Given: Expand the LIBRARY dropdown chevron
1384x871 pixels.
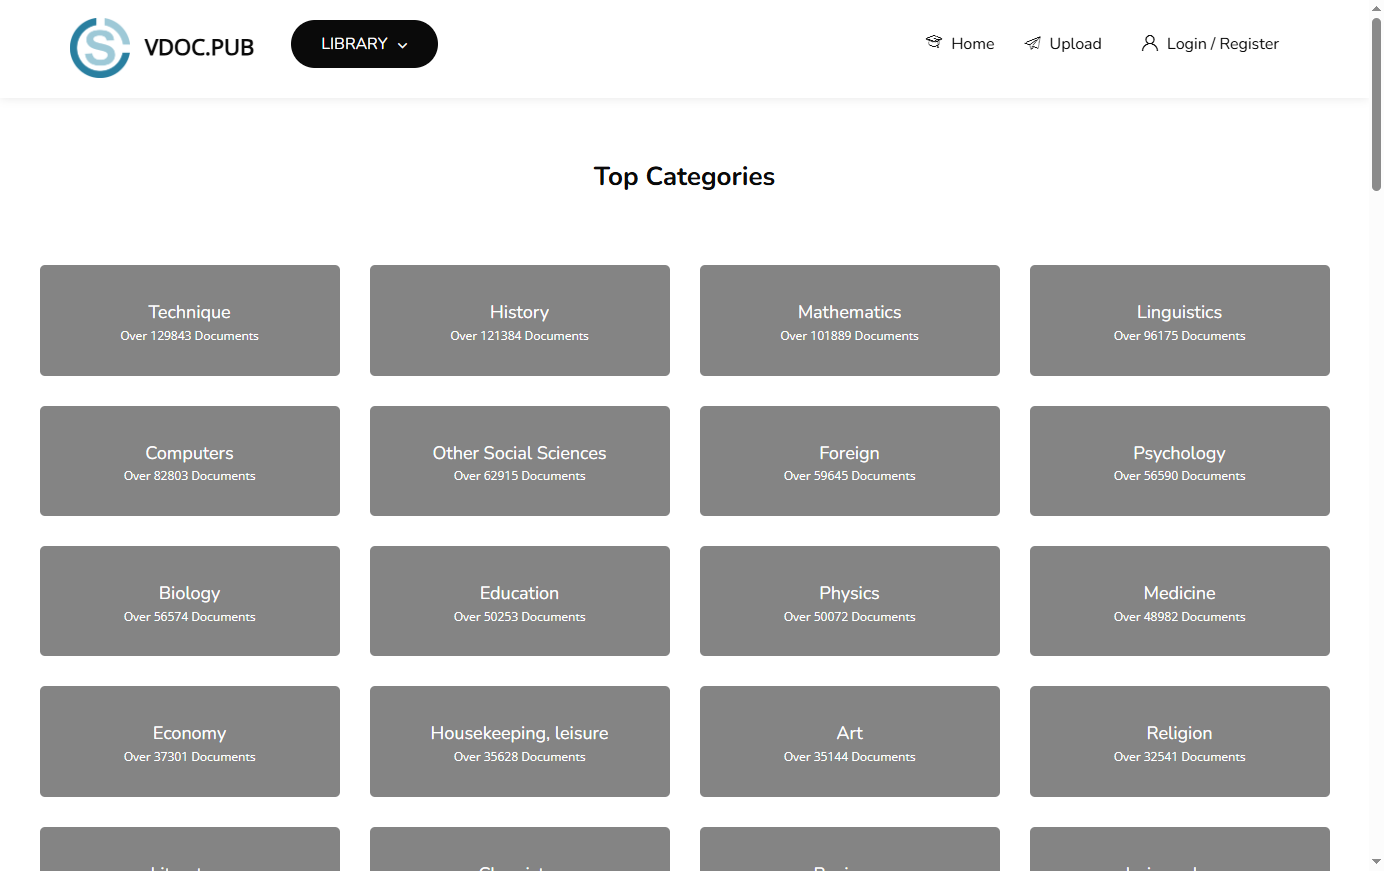Looking at the screenshot, I should [403, 45].
